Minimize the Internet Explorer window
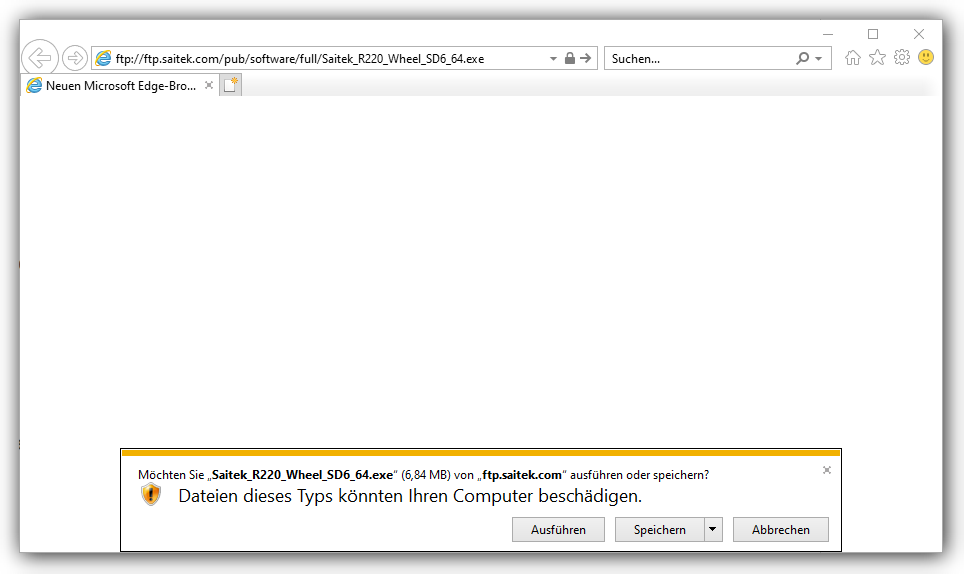 coord(828,34)
